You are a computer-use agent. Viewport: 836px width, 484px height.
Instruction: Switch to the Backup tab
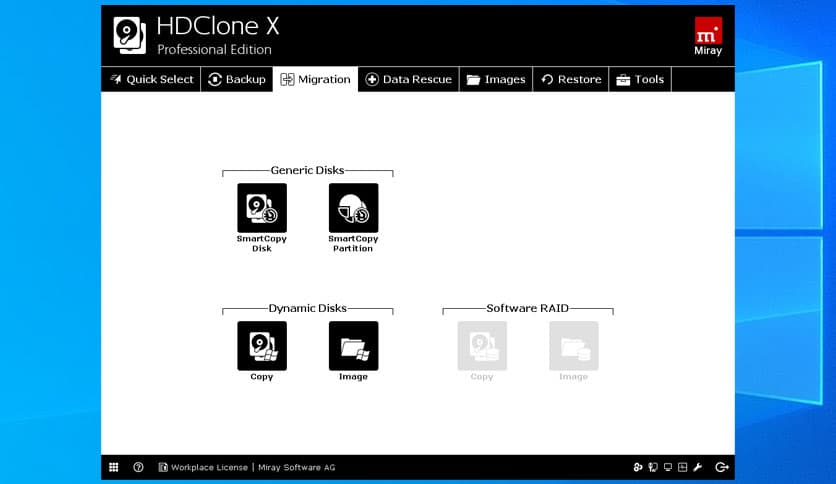tap(237, 79)
